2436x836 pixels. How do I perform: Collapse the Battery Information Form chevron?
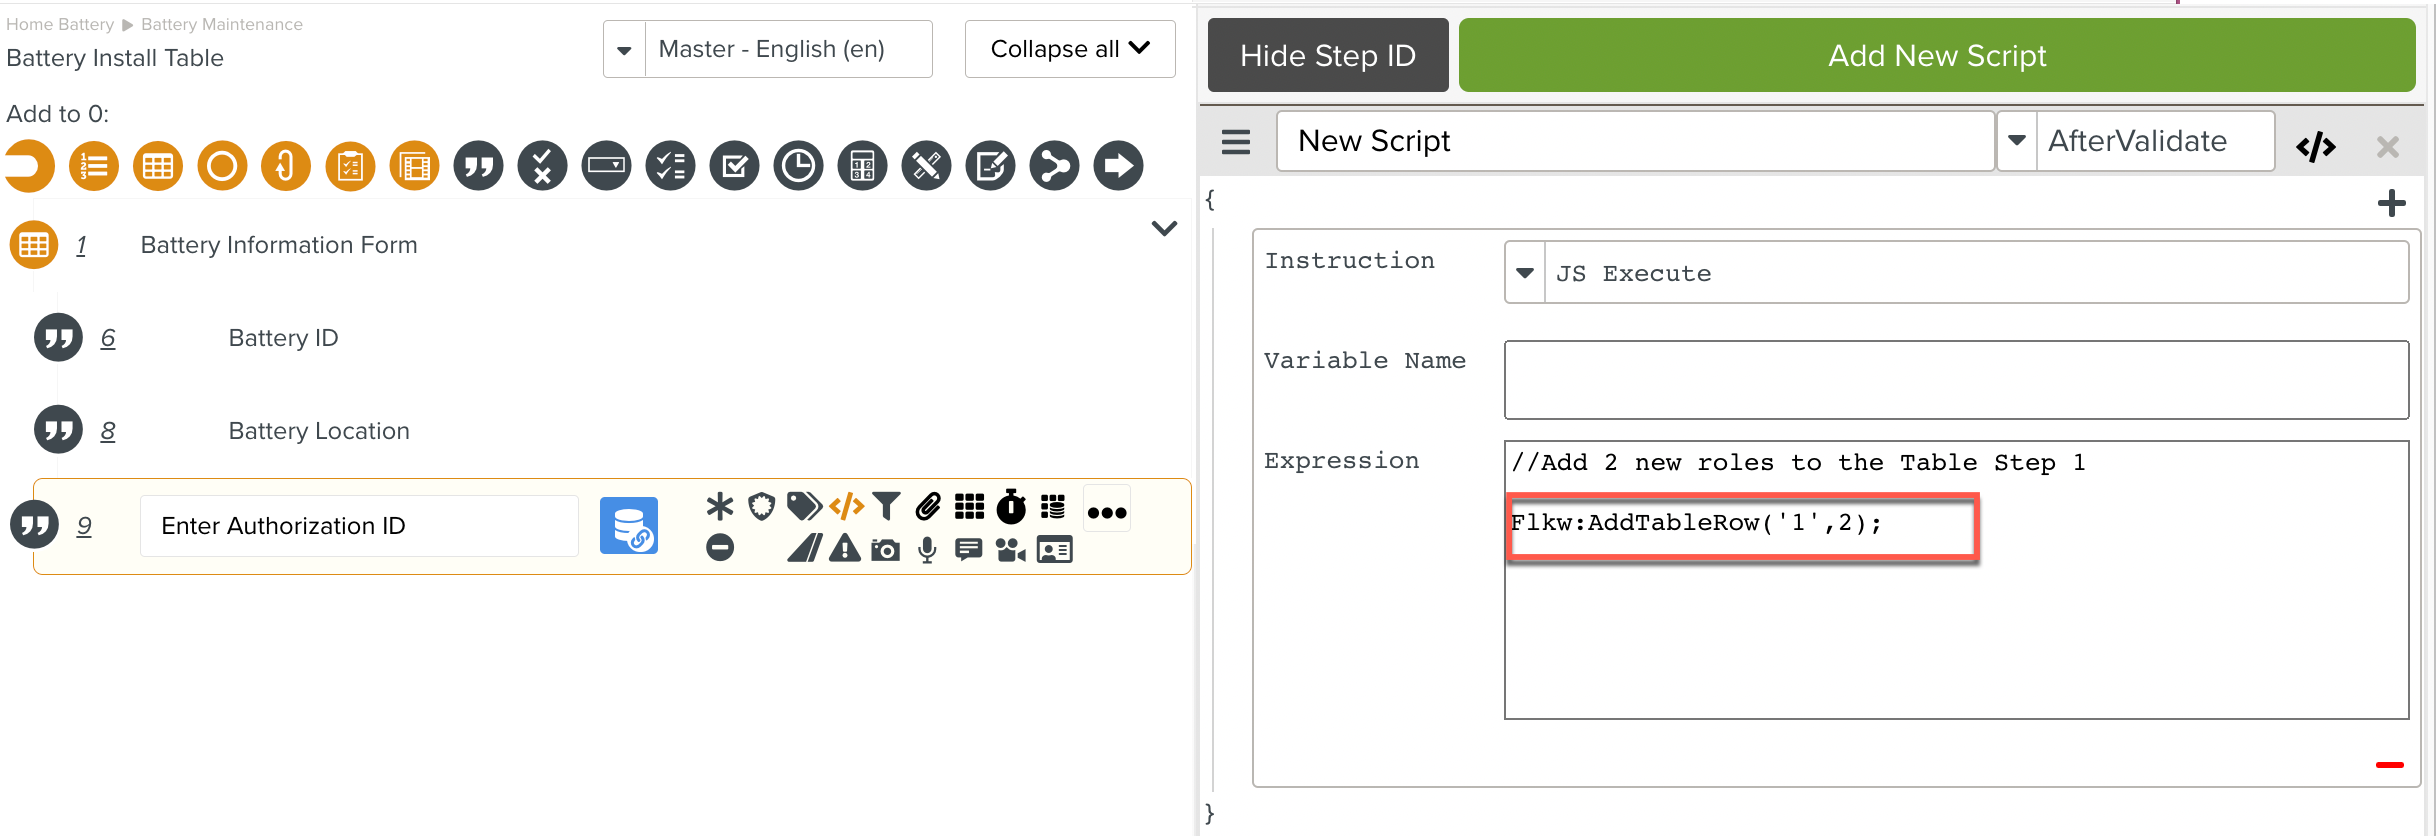1164,229
